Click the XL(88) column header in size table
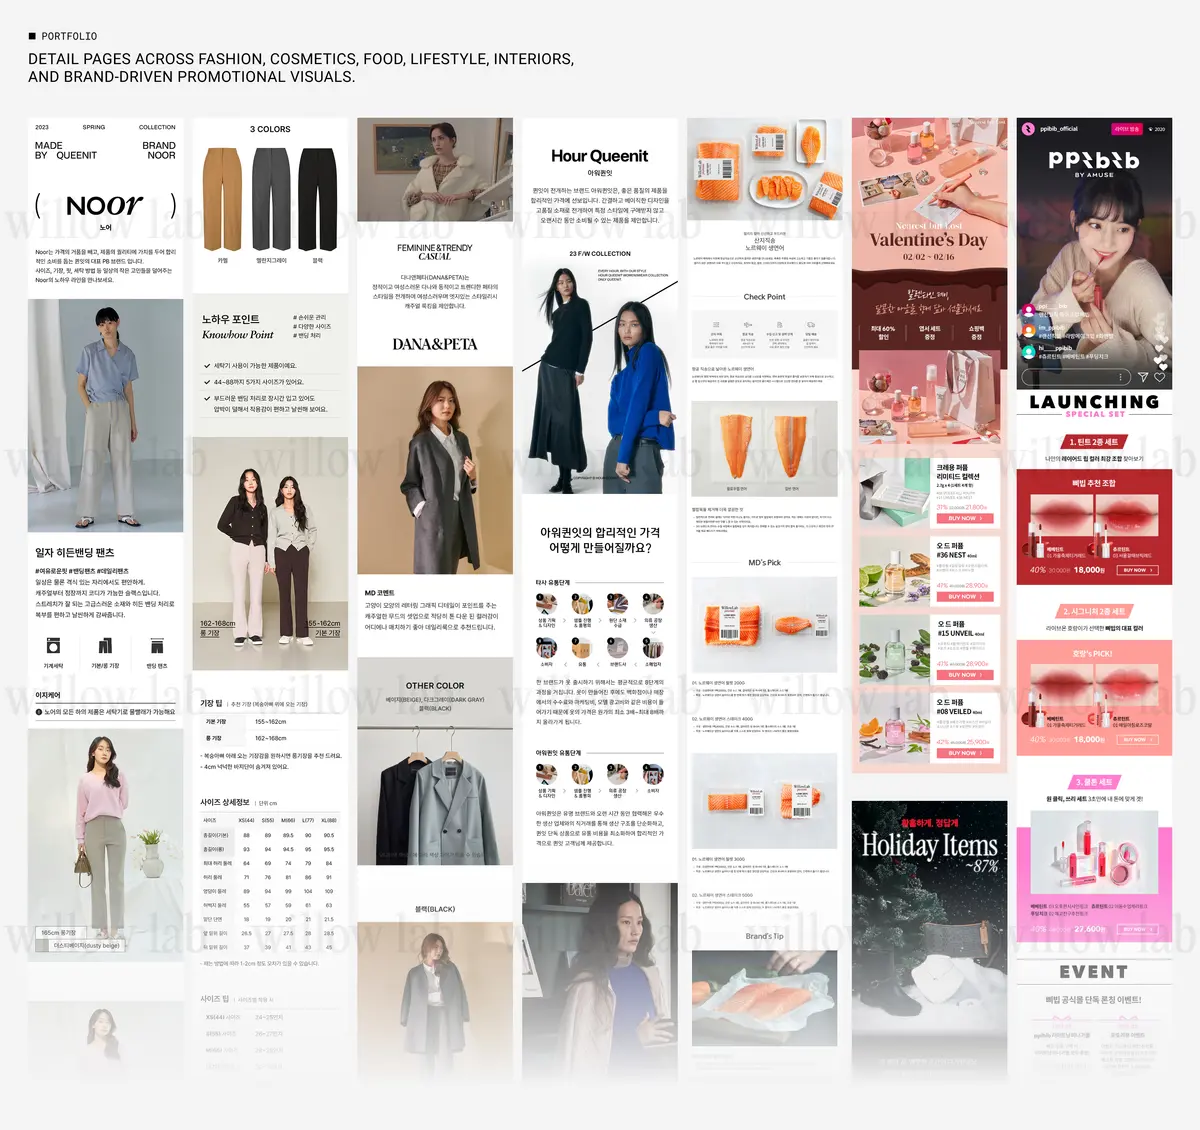1200x1130 pixels. pyautogui.click(x=329, y=820)
